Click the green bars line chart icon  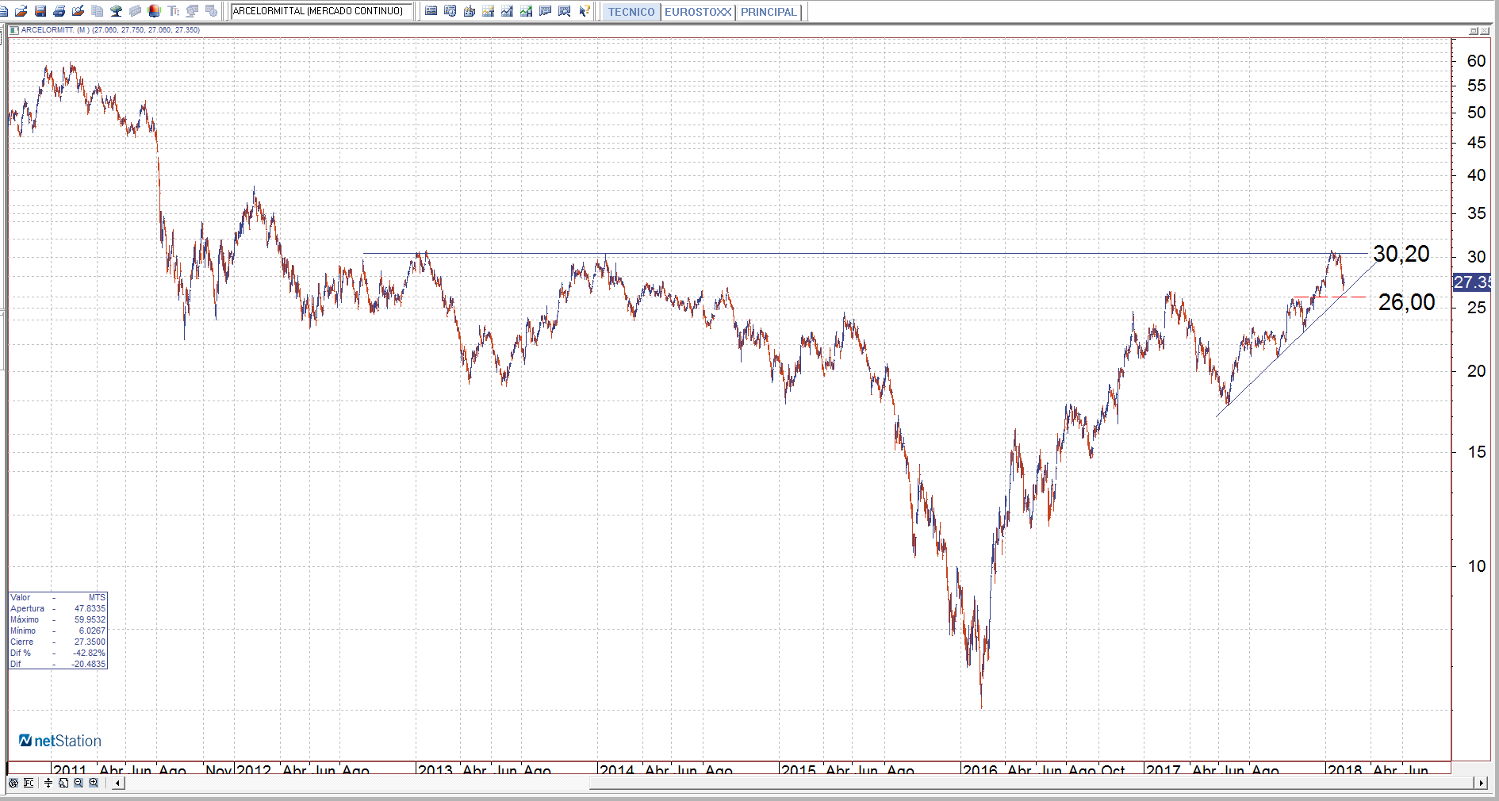(526, 11)
